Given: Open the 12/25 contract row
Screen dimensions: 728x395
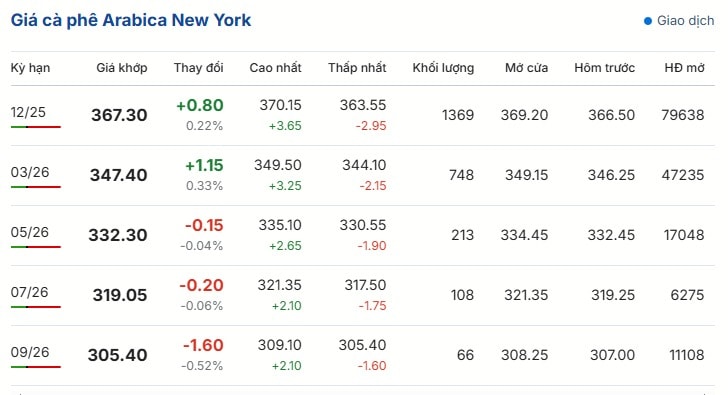Looking at the screenshot, I should [363, 115].
